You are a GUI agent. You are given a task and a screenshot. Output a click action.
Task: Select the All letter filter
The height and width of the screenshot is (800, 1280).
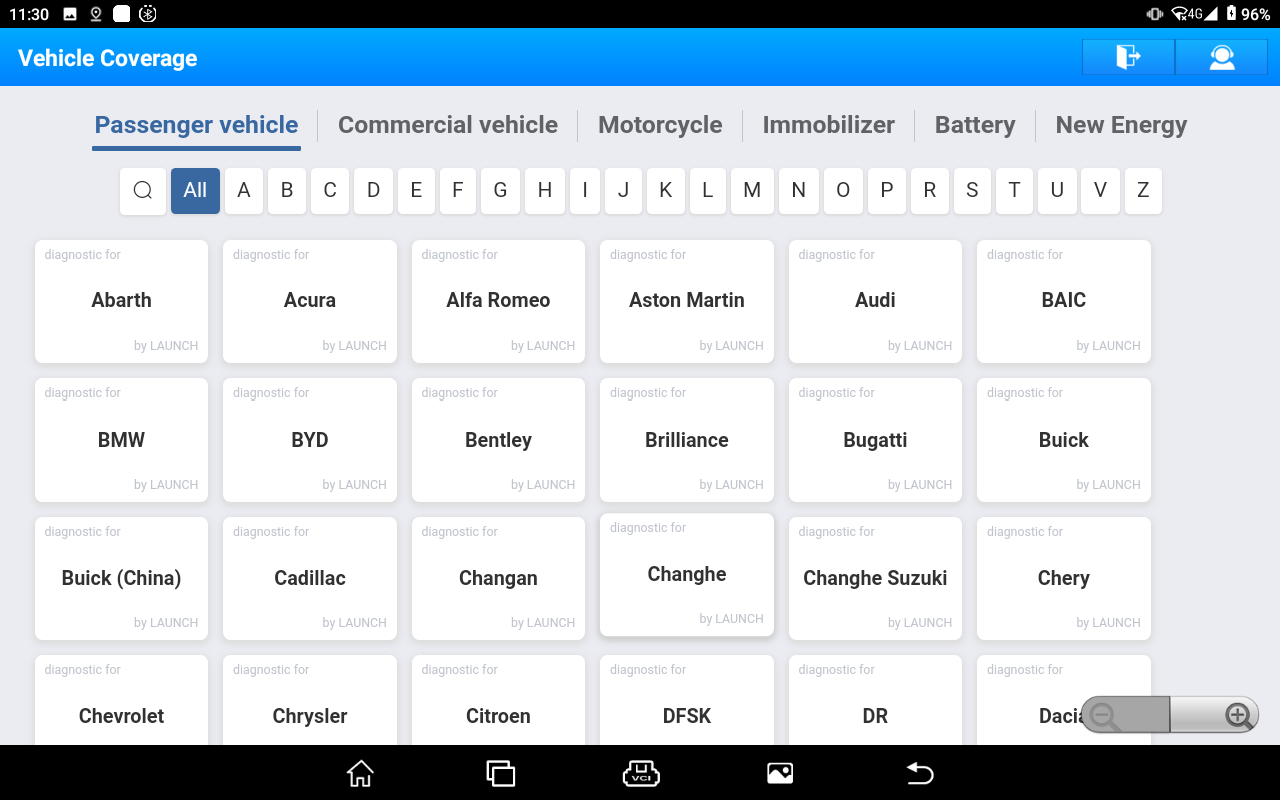point(195,190)
